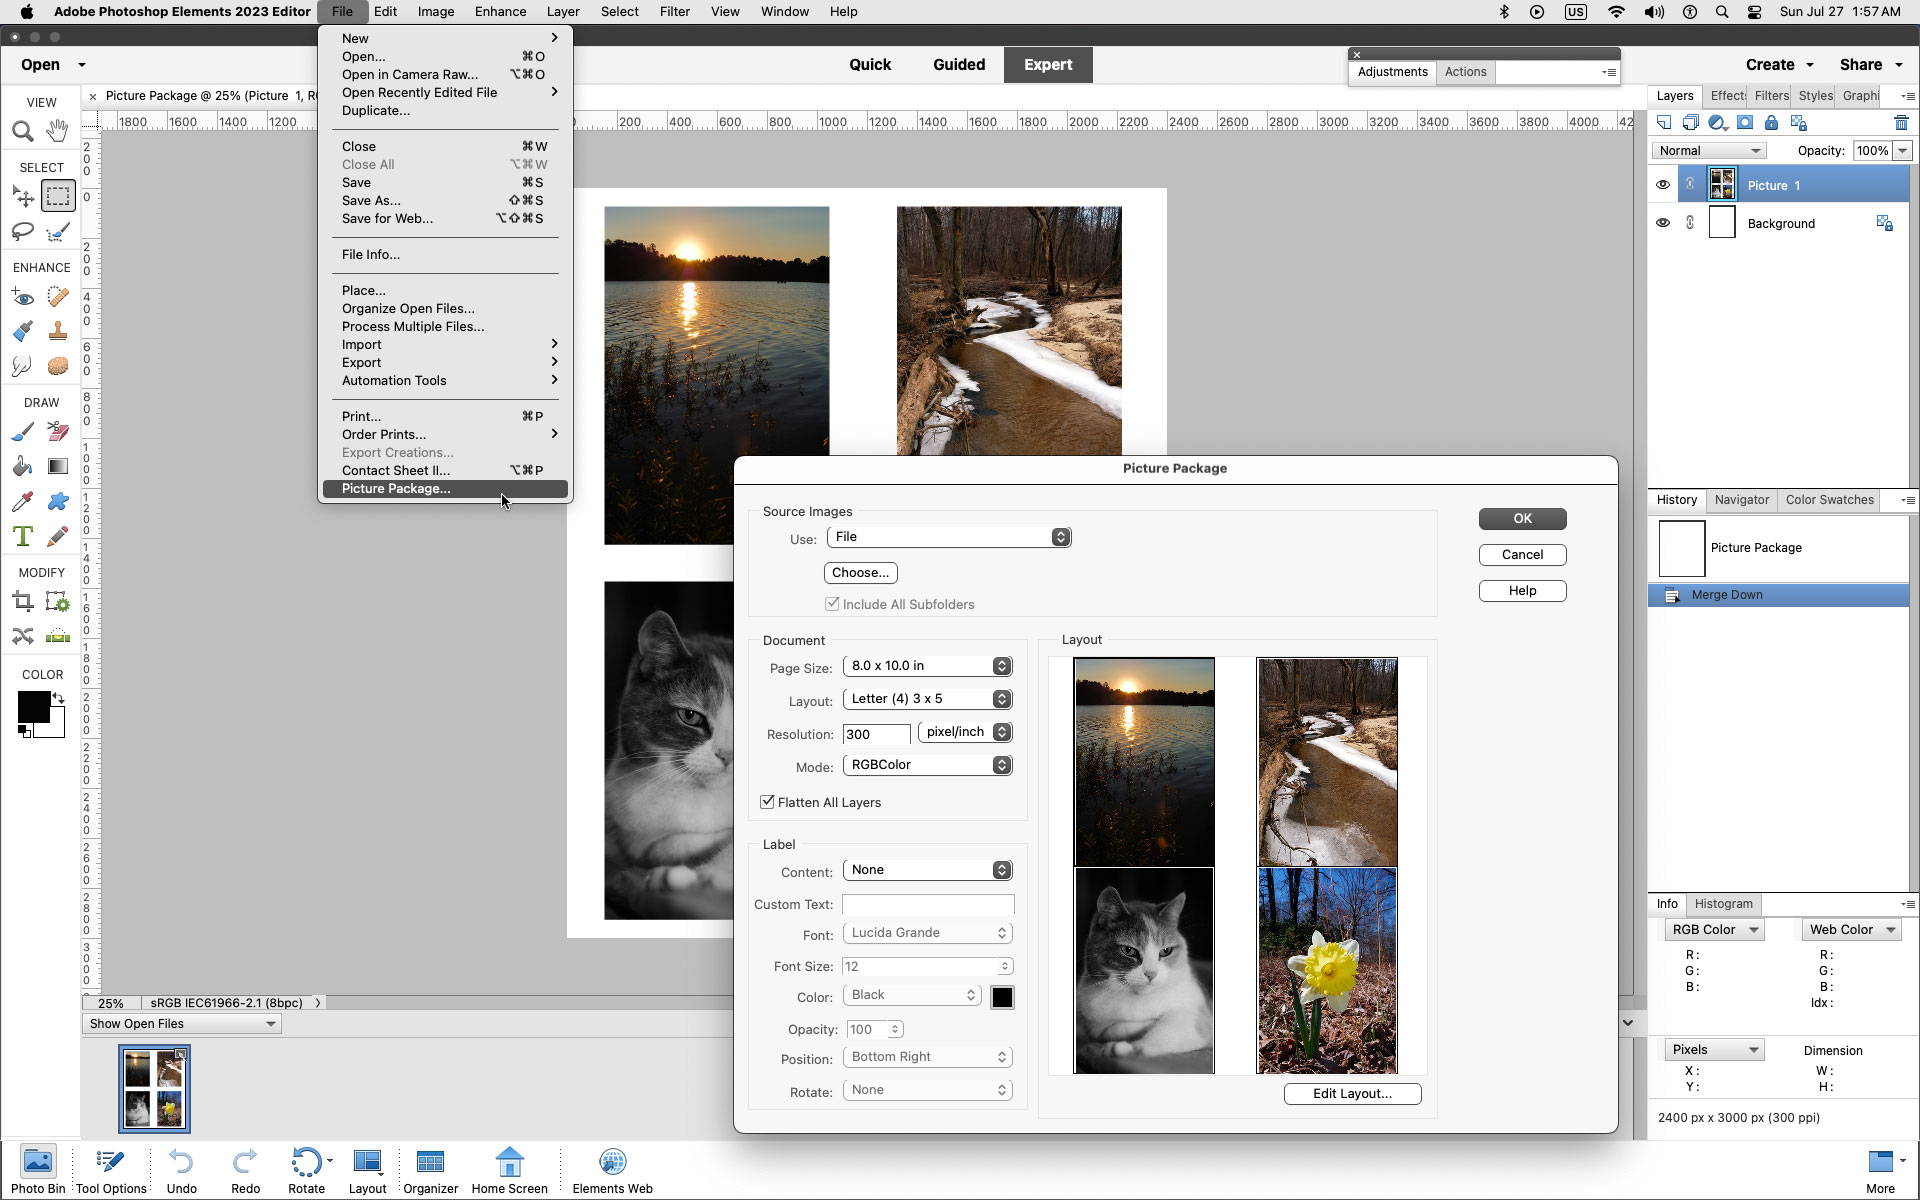Image resolution: width=1920 pixels, height=1200 pixels.
Task: Choose Contact Sheet II from the File menu
Action: 395,470
